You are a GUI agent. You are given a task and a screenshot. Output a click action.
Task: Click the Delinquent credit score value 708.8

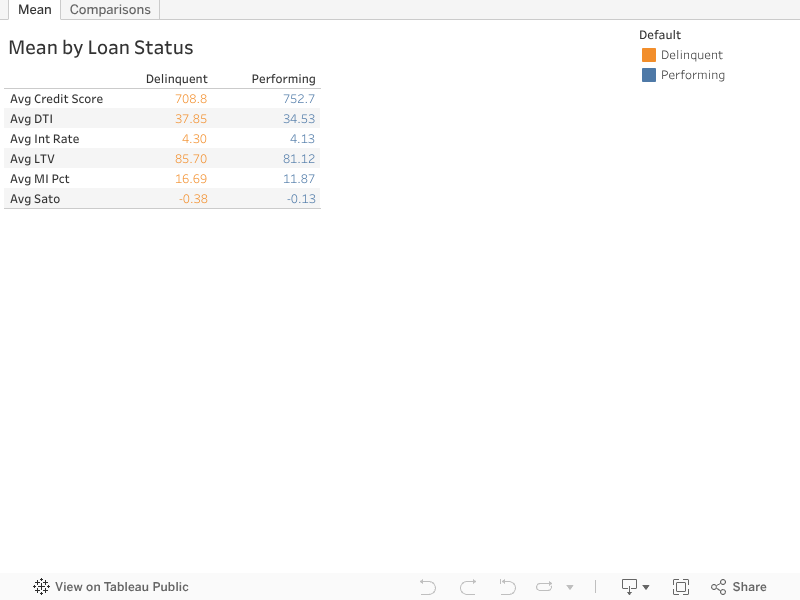click(x=191, y=99)
